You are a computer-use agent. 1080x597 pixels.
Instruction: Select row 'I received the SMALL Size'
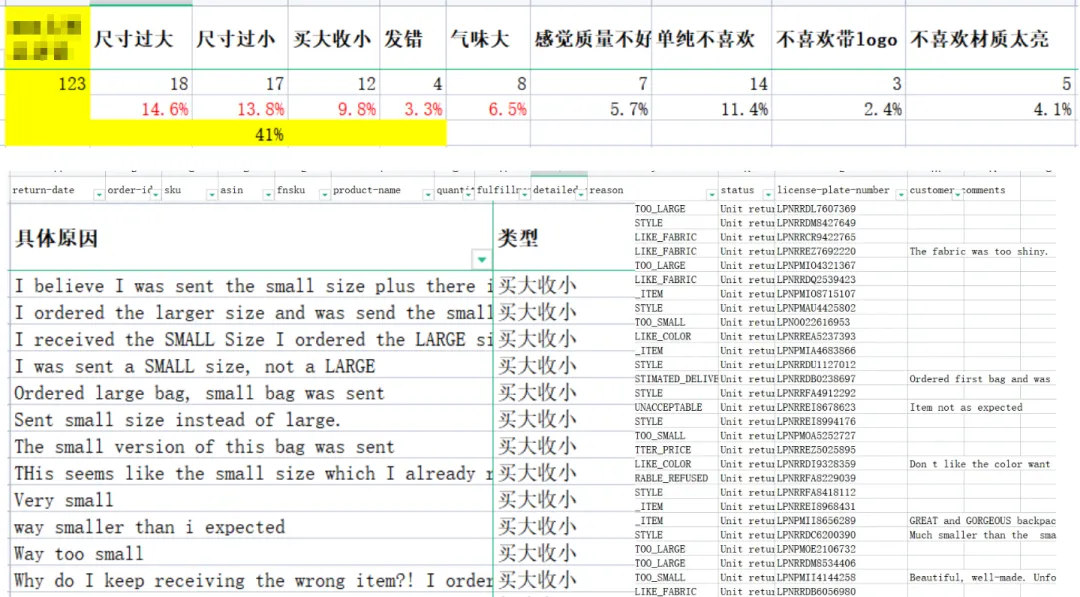point(251,339)
